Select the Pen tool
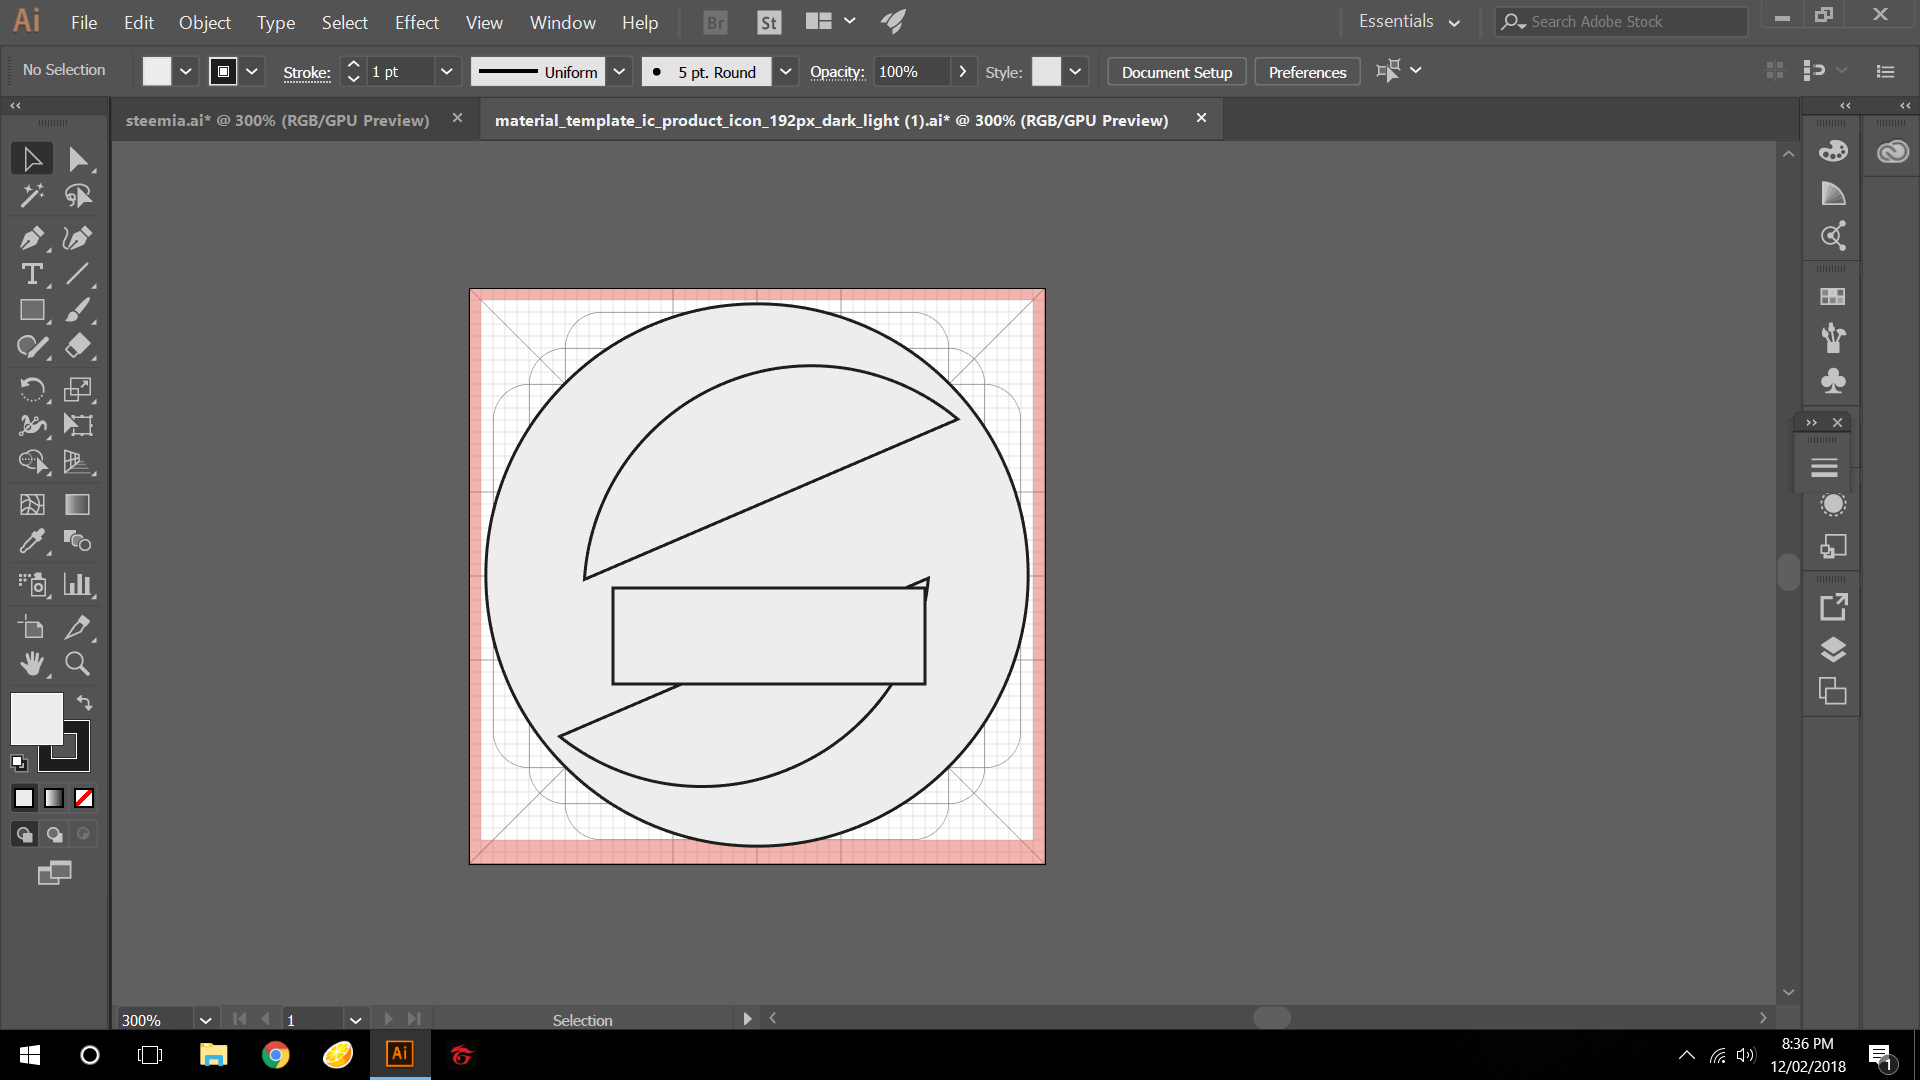 pyautogui.click(x=32, y=238)
